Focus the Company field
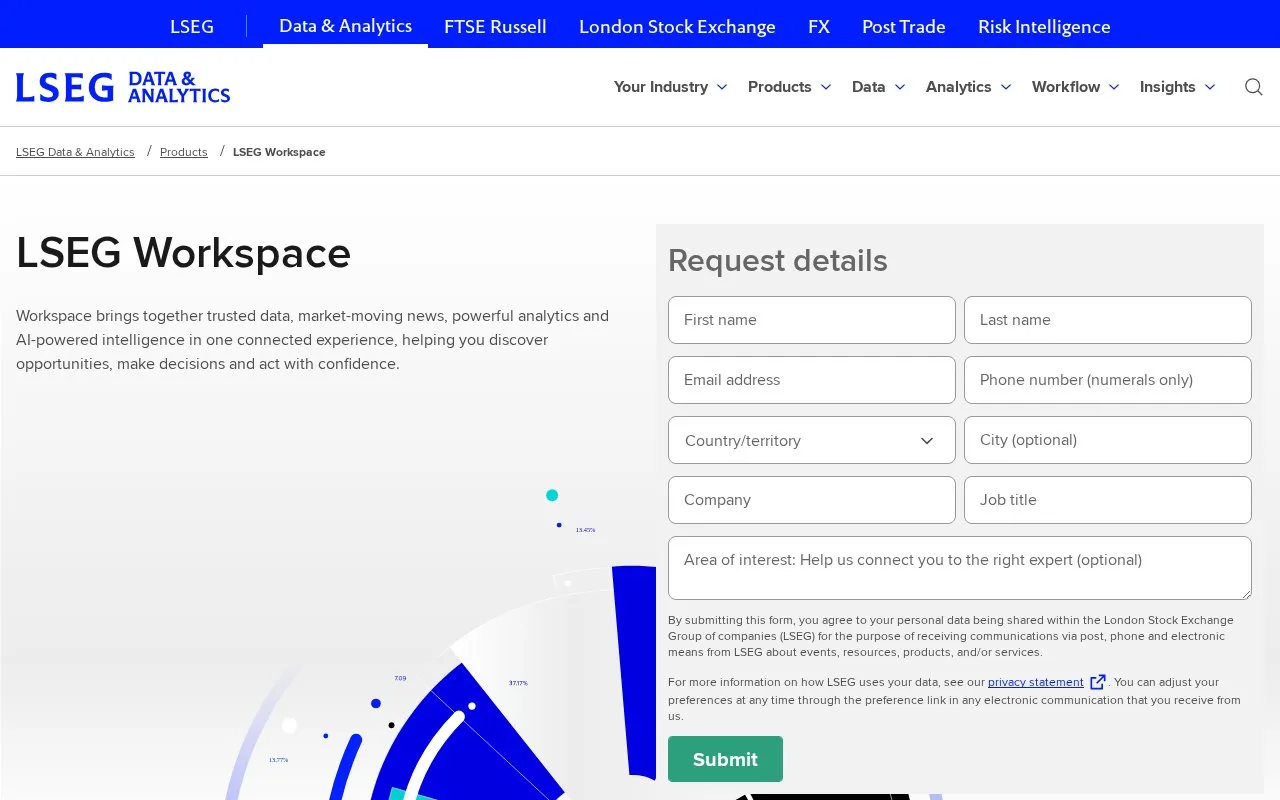The height and width of the screenshot is (800, 1280). 811,500
